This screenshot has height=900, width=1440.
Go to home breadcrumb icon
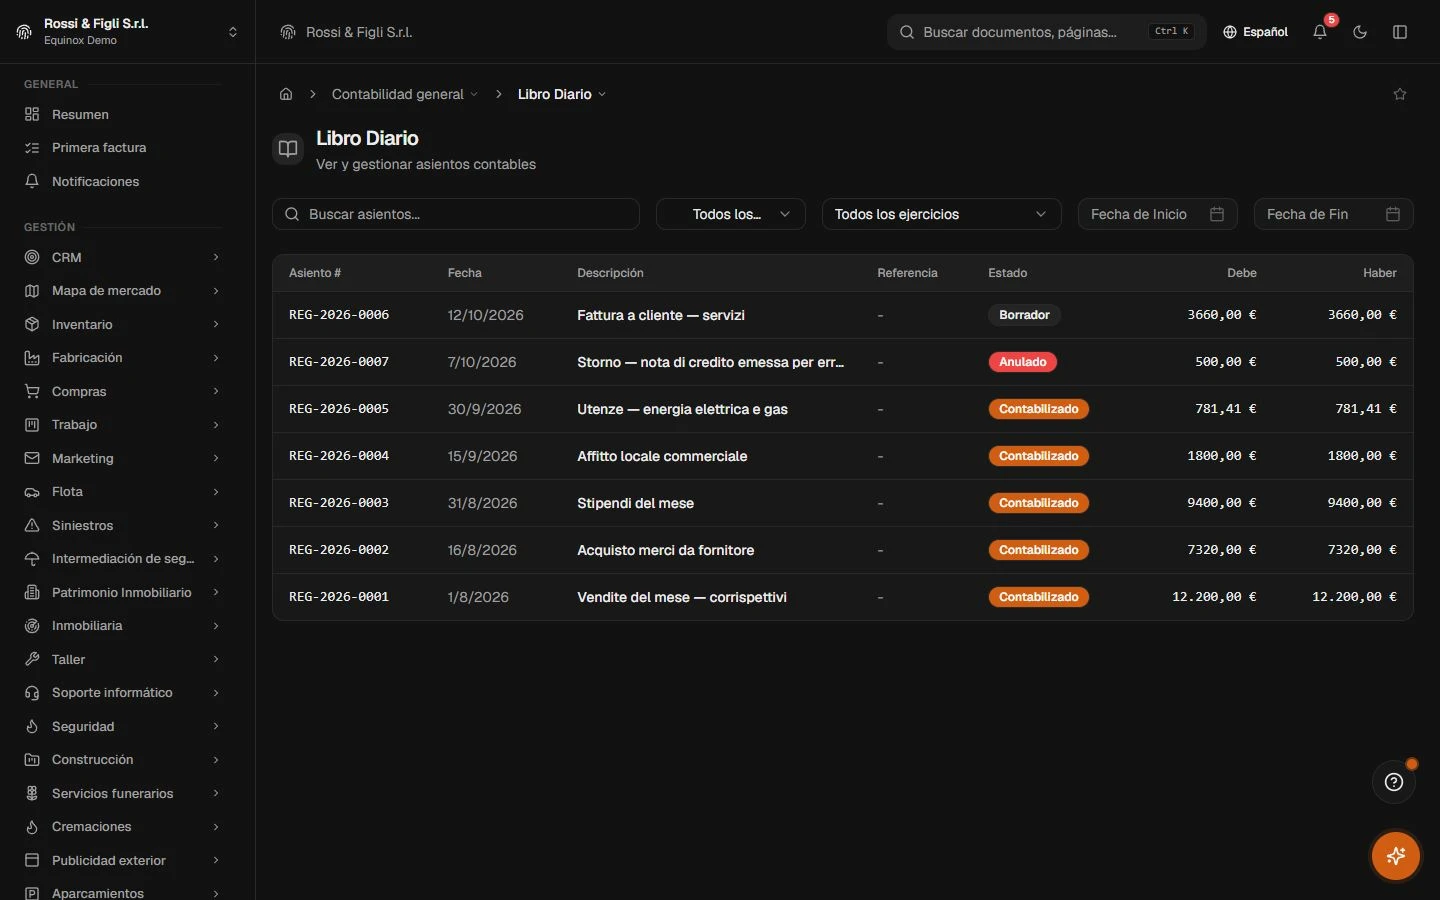[286, 94]
